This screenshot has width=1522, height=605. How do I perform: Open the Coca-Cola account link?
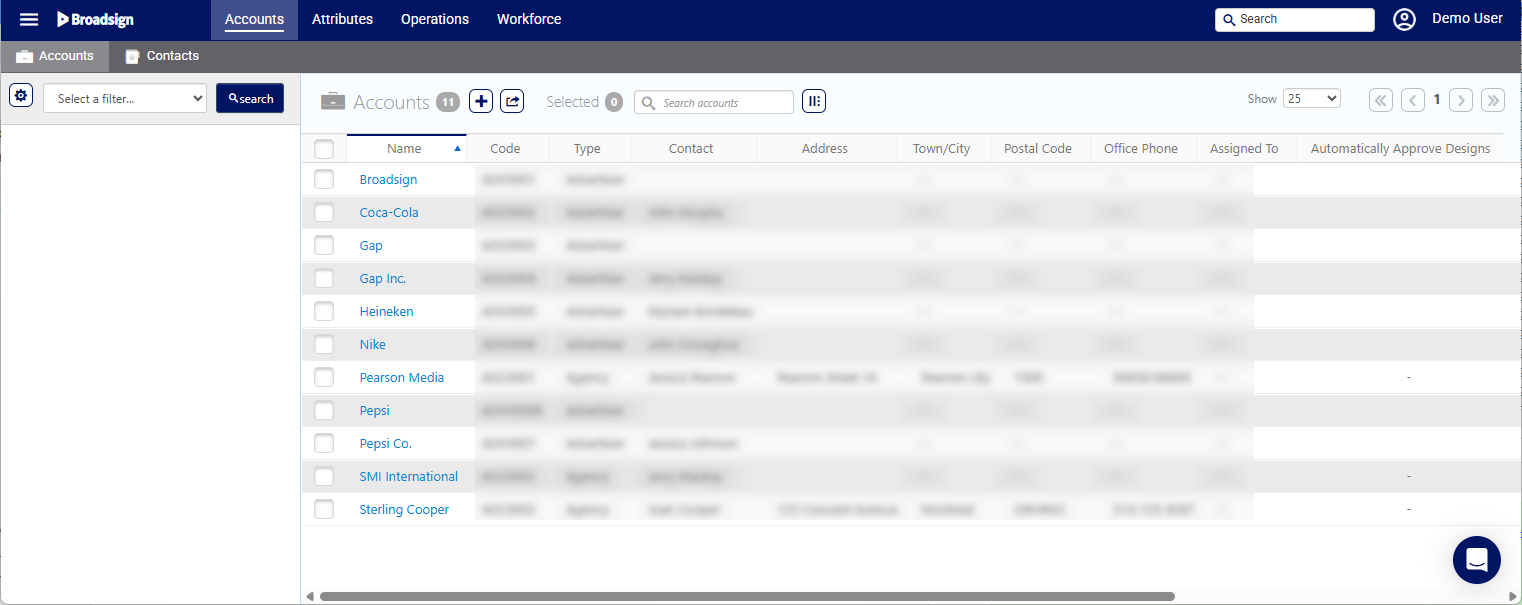[x=389, y=213]
